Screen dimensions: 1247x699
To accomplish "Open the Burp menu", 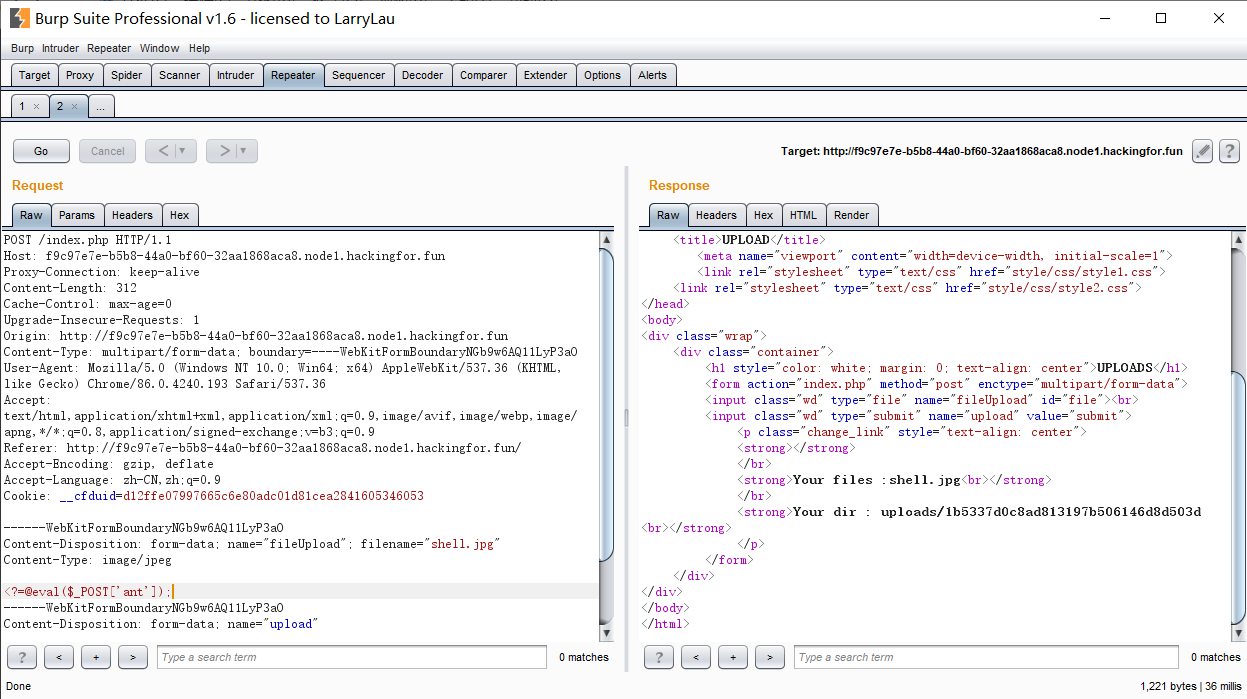I will (x=22, y=48).
